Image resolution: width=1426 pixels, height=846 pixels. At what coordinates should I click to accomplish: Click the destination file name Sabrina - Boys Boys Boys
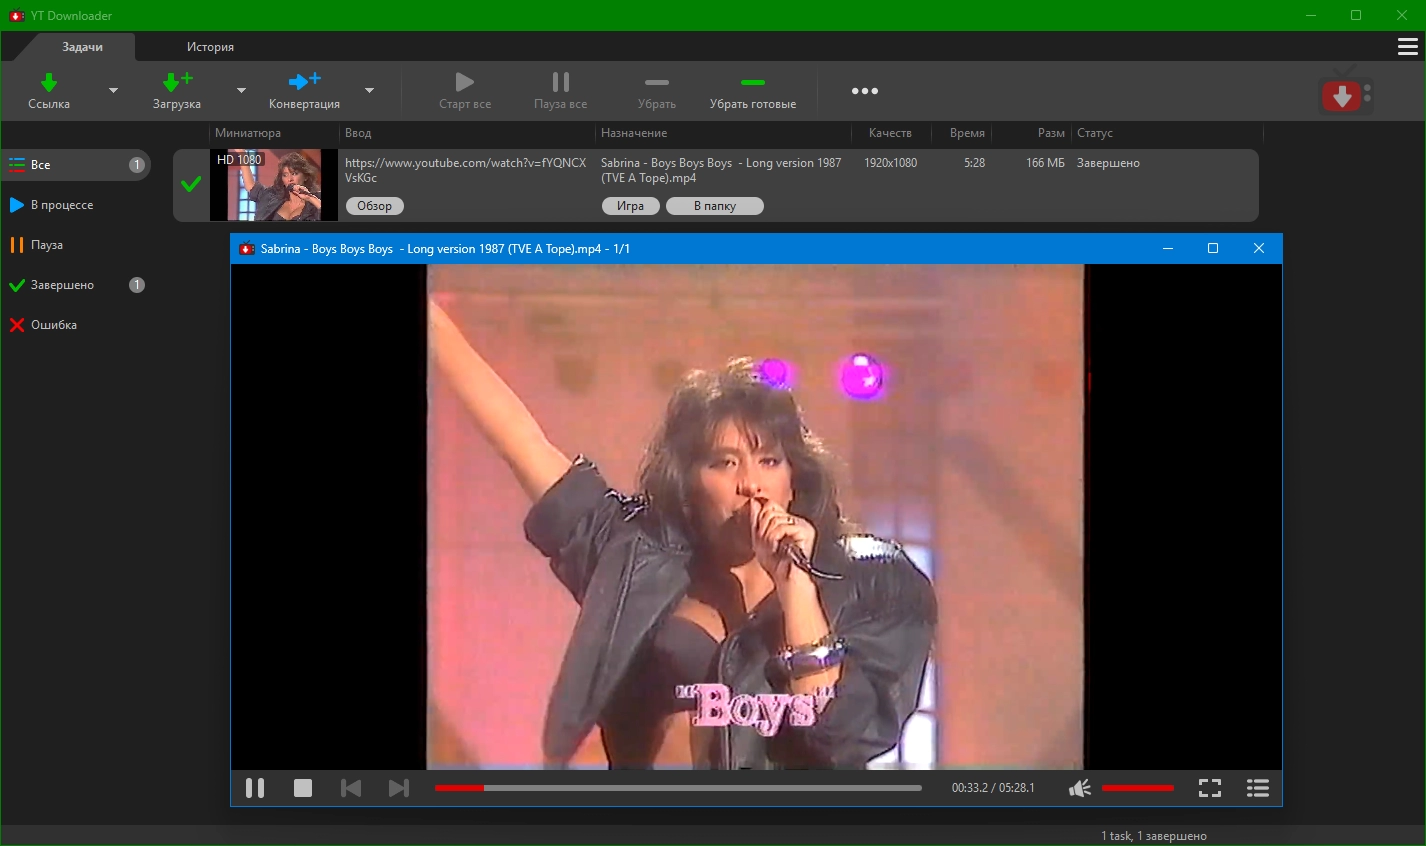[721, 170]
